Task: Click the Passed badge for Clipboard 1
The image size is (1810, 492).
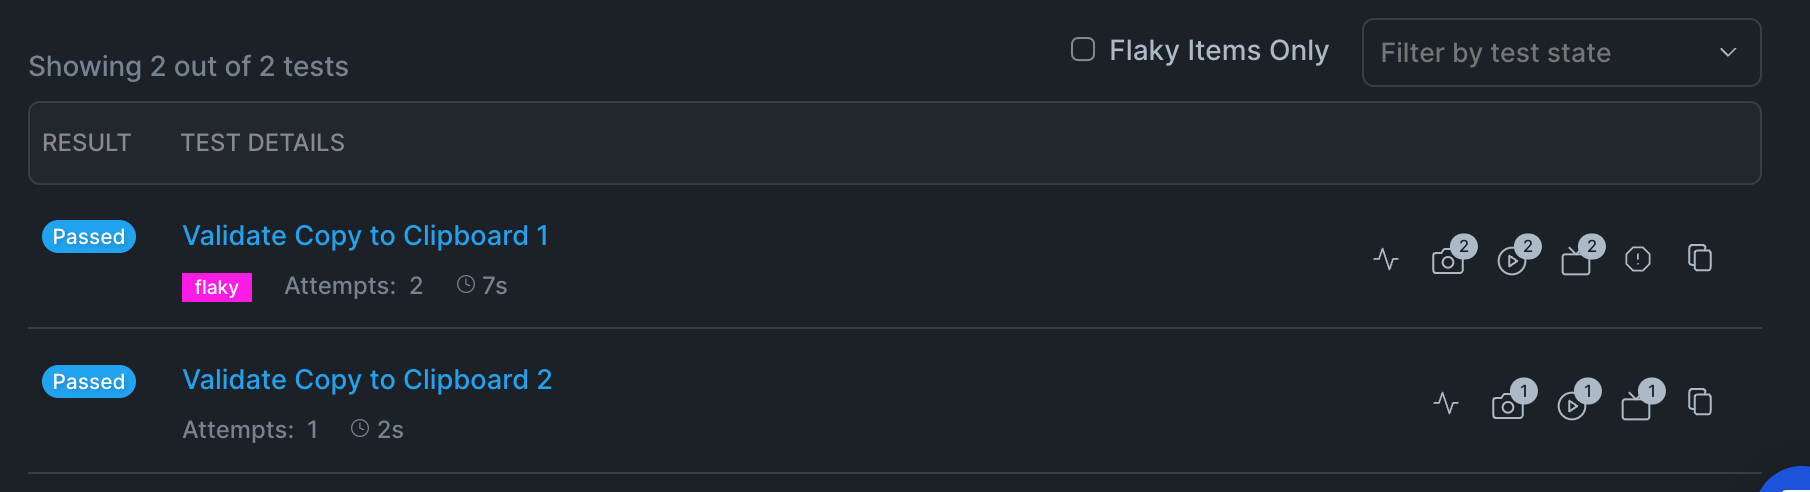Action: (89, 237)
